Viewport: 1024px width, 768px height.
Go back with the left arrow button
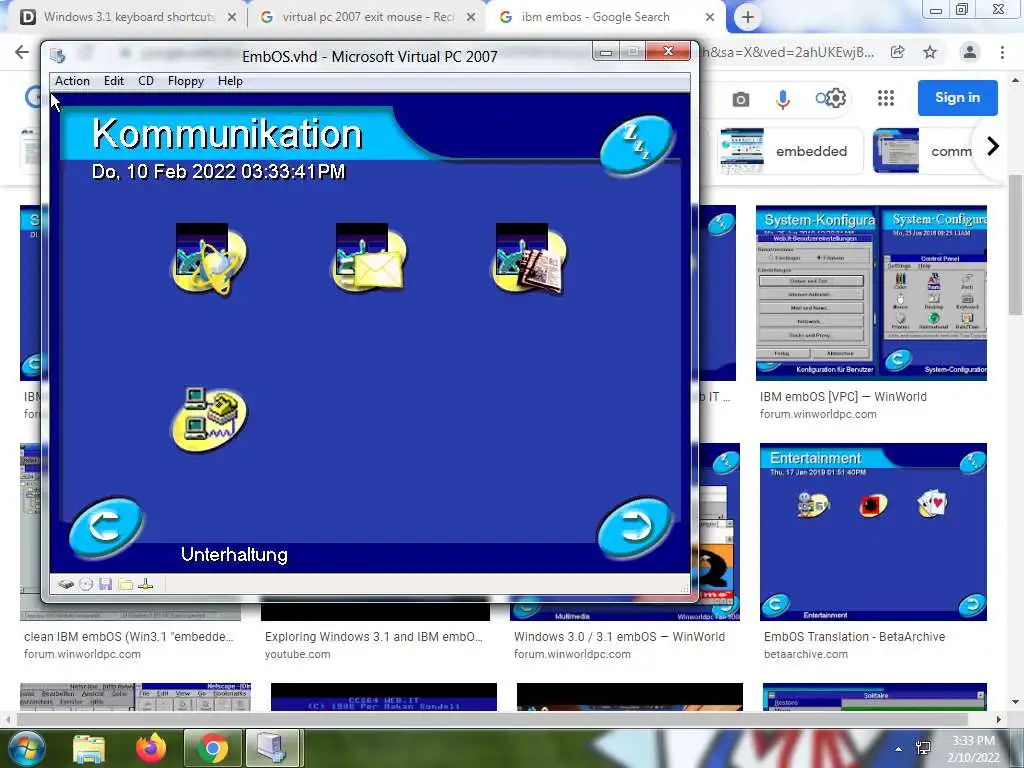106,527
